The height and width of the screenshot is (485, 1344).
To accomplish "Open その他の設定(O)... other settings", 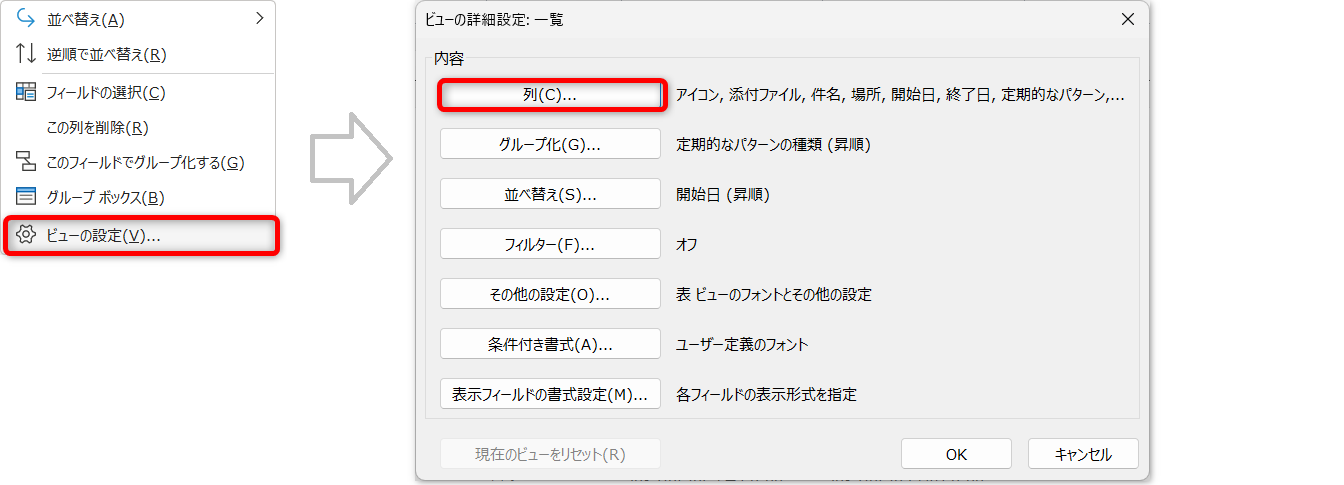I will coord(550,294).
